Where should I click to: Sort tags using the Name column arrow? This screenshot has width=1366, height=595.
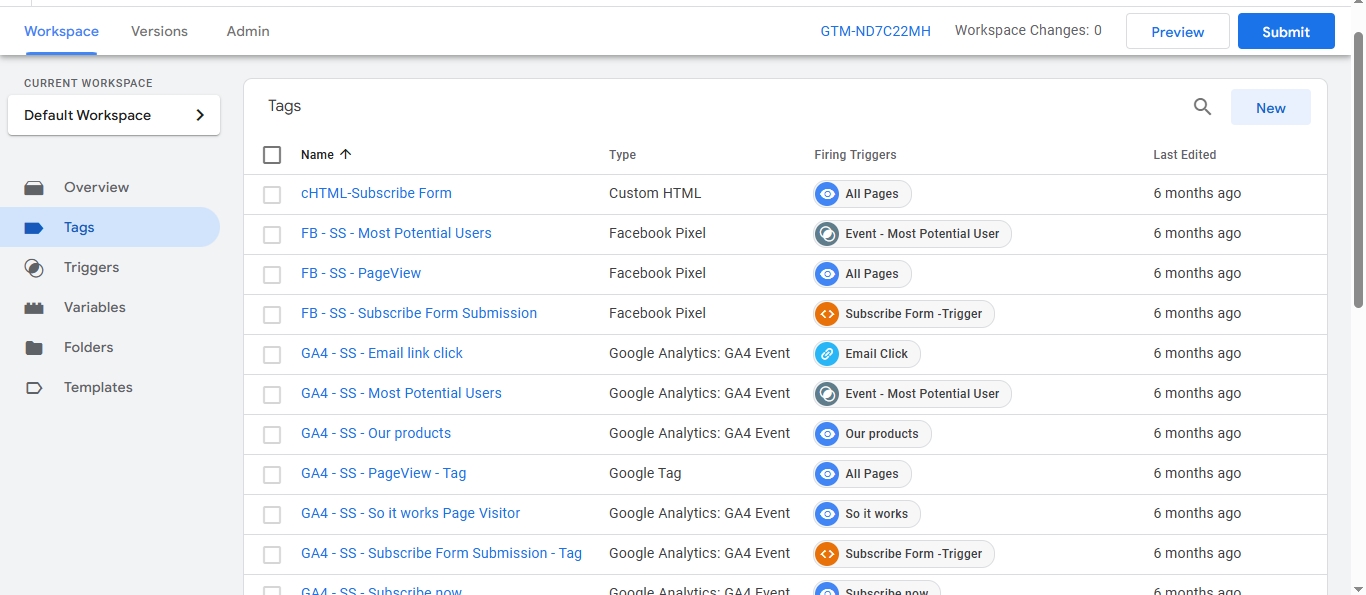point(346,154)
